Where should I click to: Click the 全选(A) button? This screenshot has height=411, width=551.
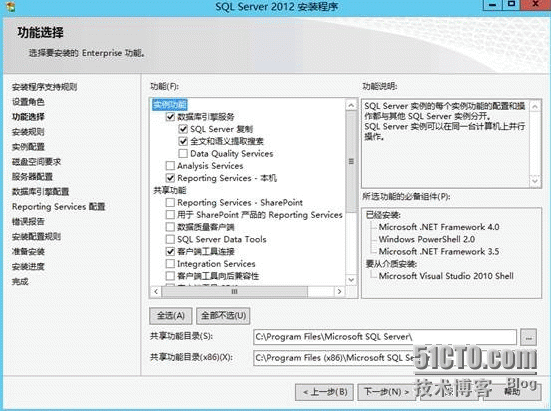coord(171,316)
